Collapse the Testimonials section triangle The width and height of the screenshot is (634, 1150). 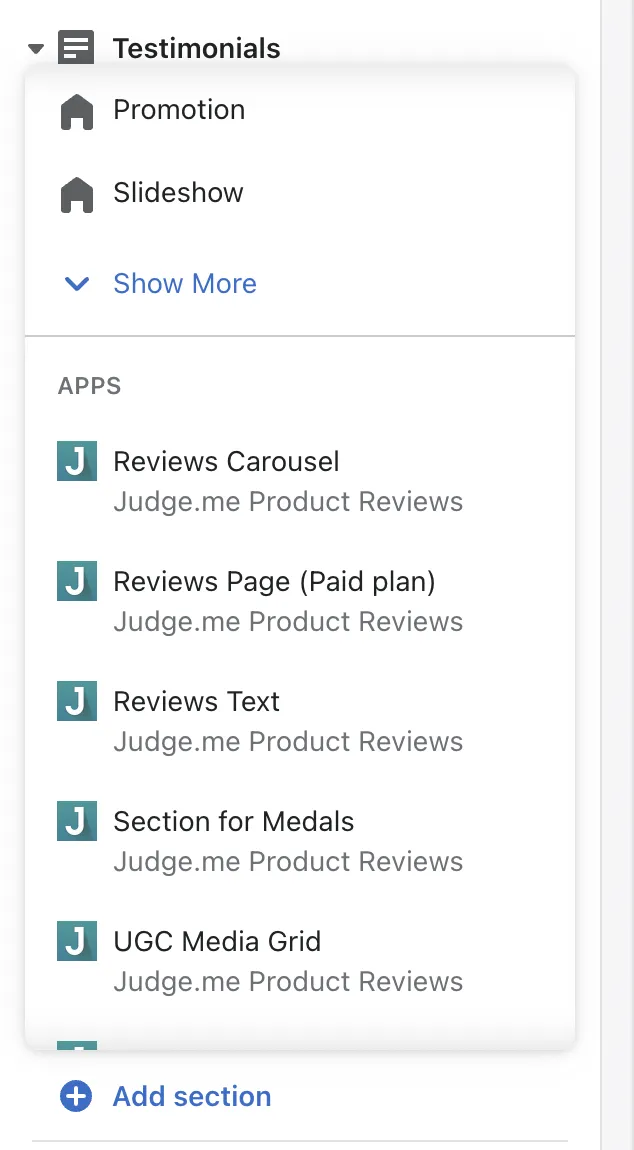point(36,49)
